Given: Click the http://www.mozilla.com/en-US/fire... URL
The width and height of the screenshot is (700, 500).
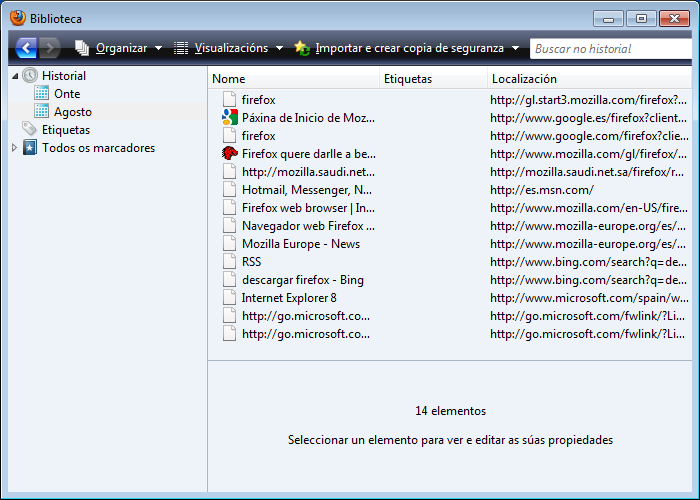Looking at the screenshot, I should (x=589, y=208).
